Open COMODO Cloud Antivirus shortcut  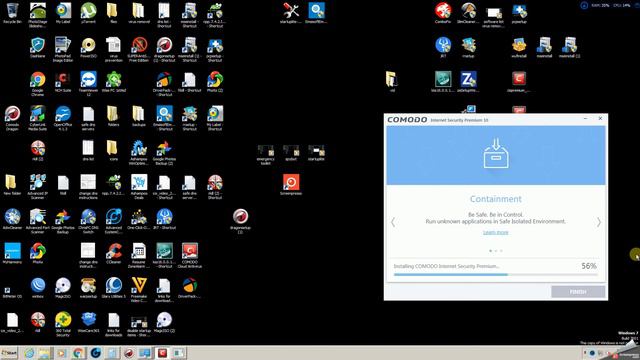pyautogui.click(x=189, y=255)
